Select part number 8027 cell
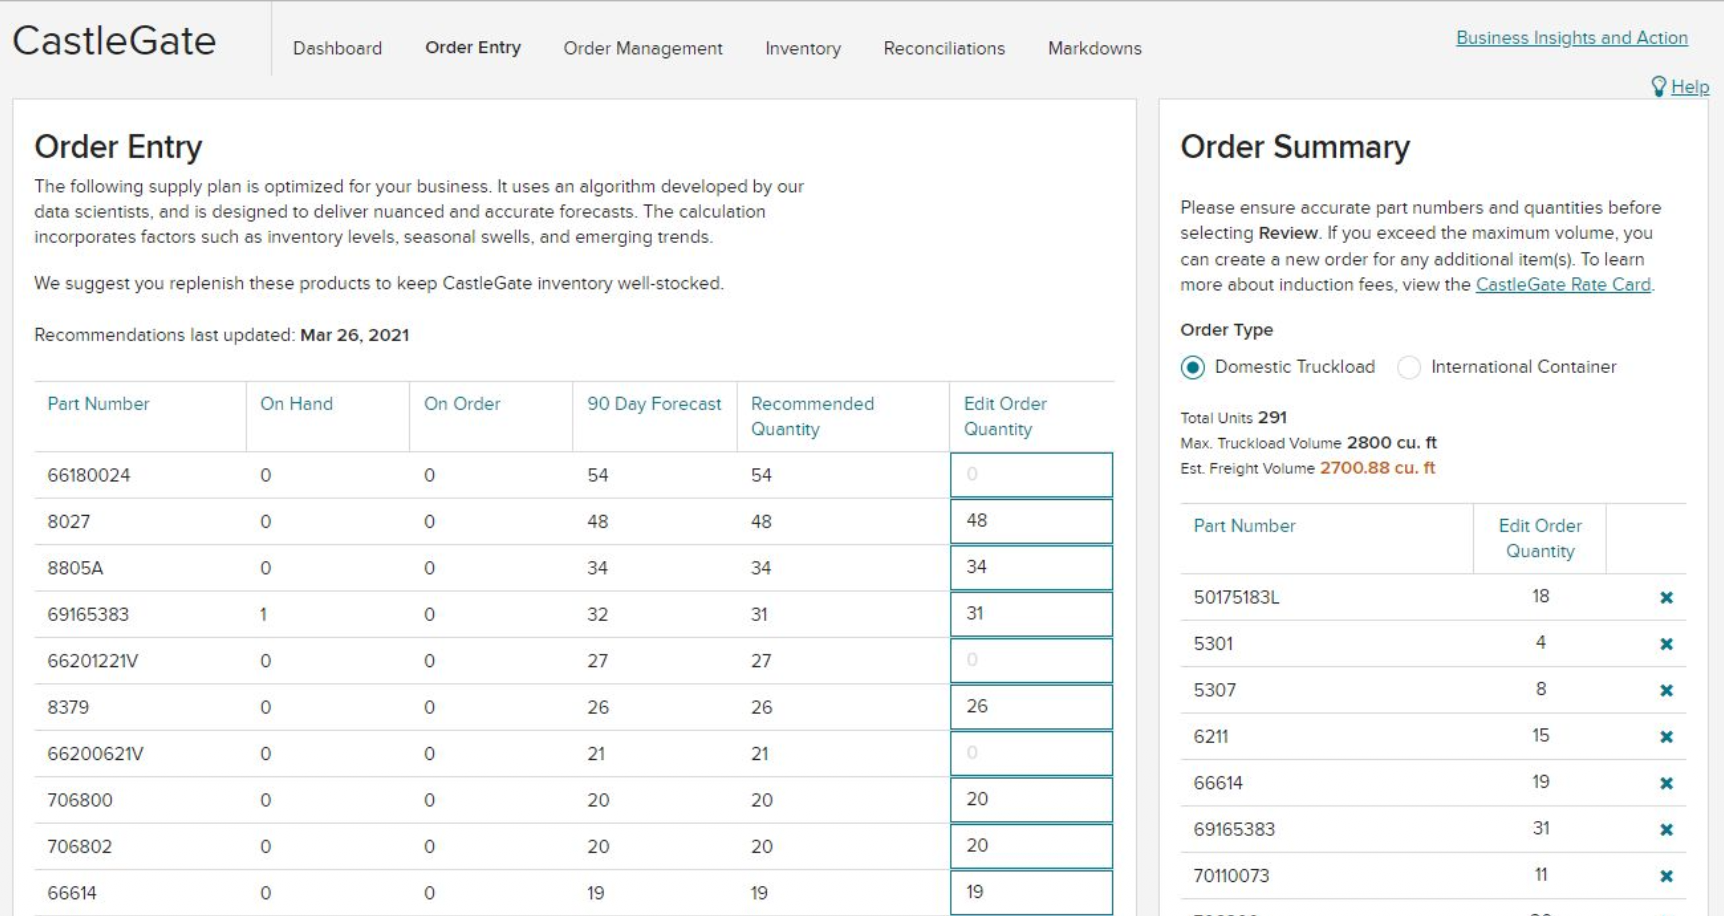1724x916 pixels. click(x=68, y=522)
